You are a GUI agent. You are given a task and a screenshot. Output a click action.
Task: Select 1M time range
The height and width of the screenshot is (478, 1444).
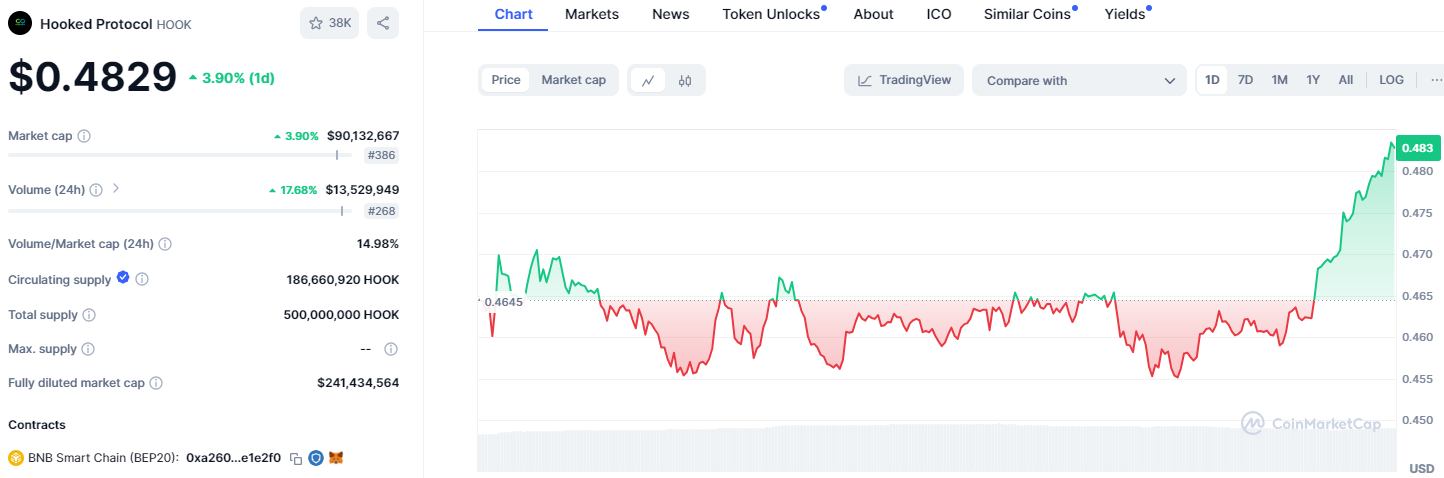point(1279,80)
